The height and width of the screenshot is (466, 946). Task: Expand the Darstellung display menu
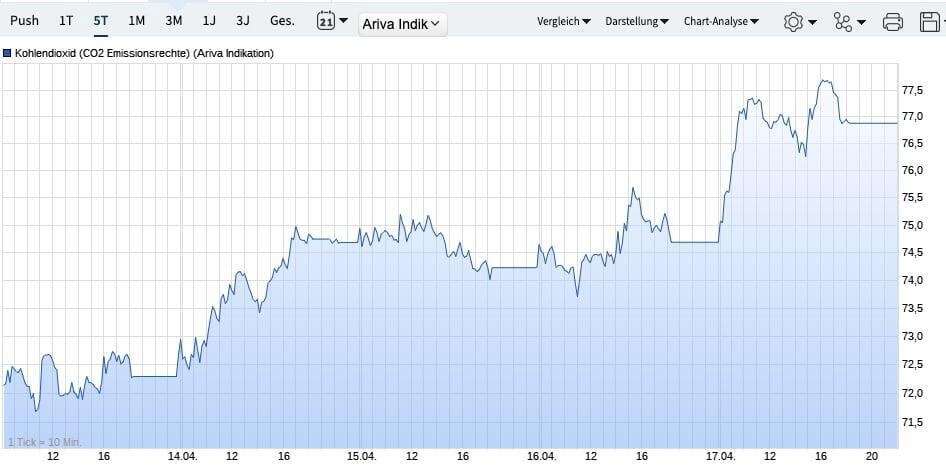click(637, 21)
